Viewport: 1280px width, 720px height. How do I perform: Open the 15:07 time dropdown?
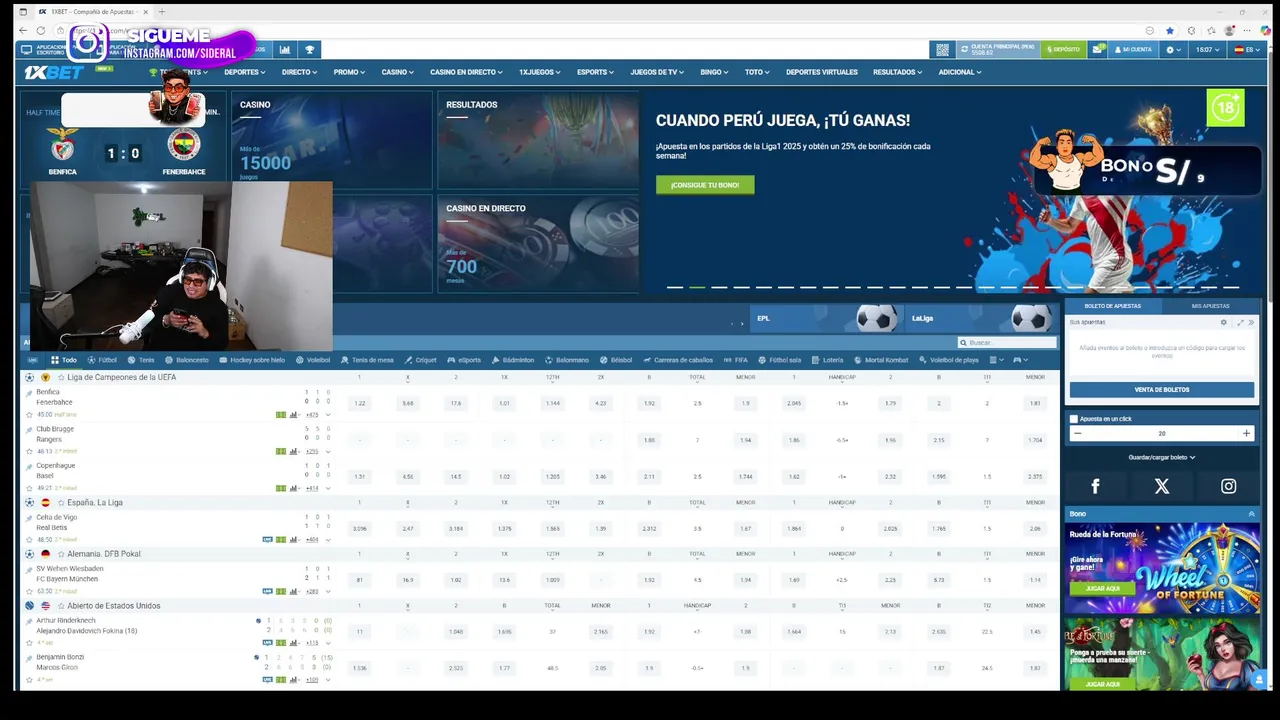pos(1208,49)
